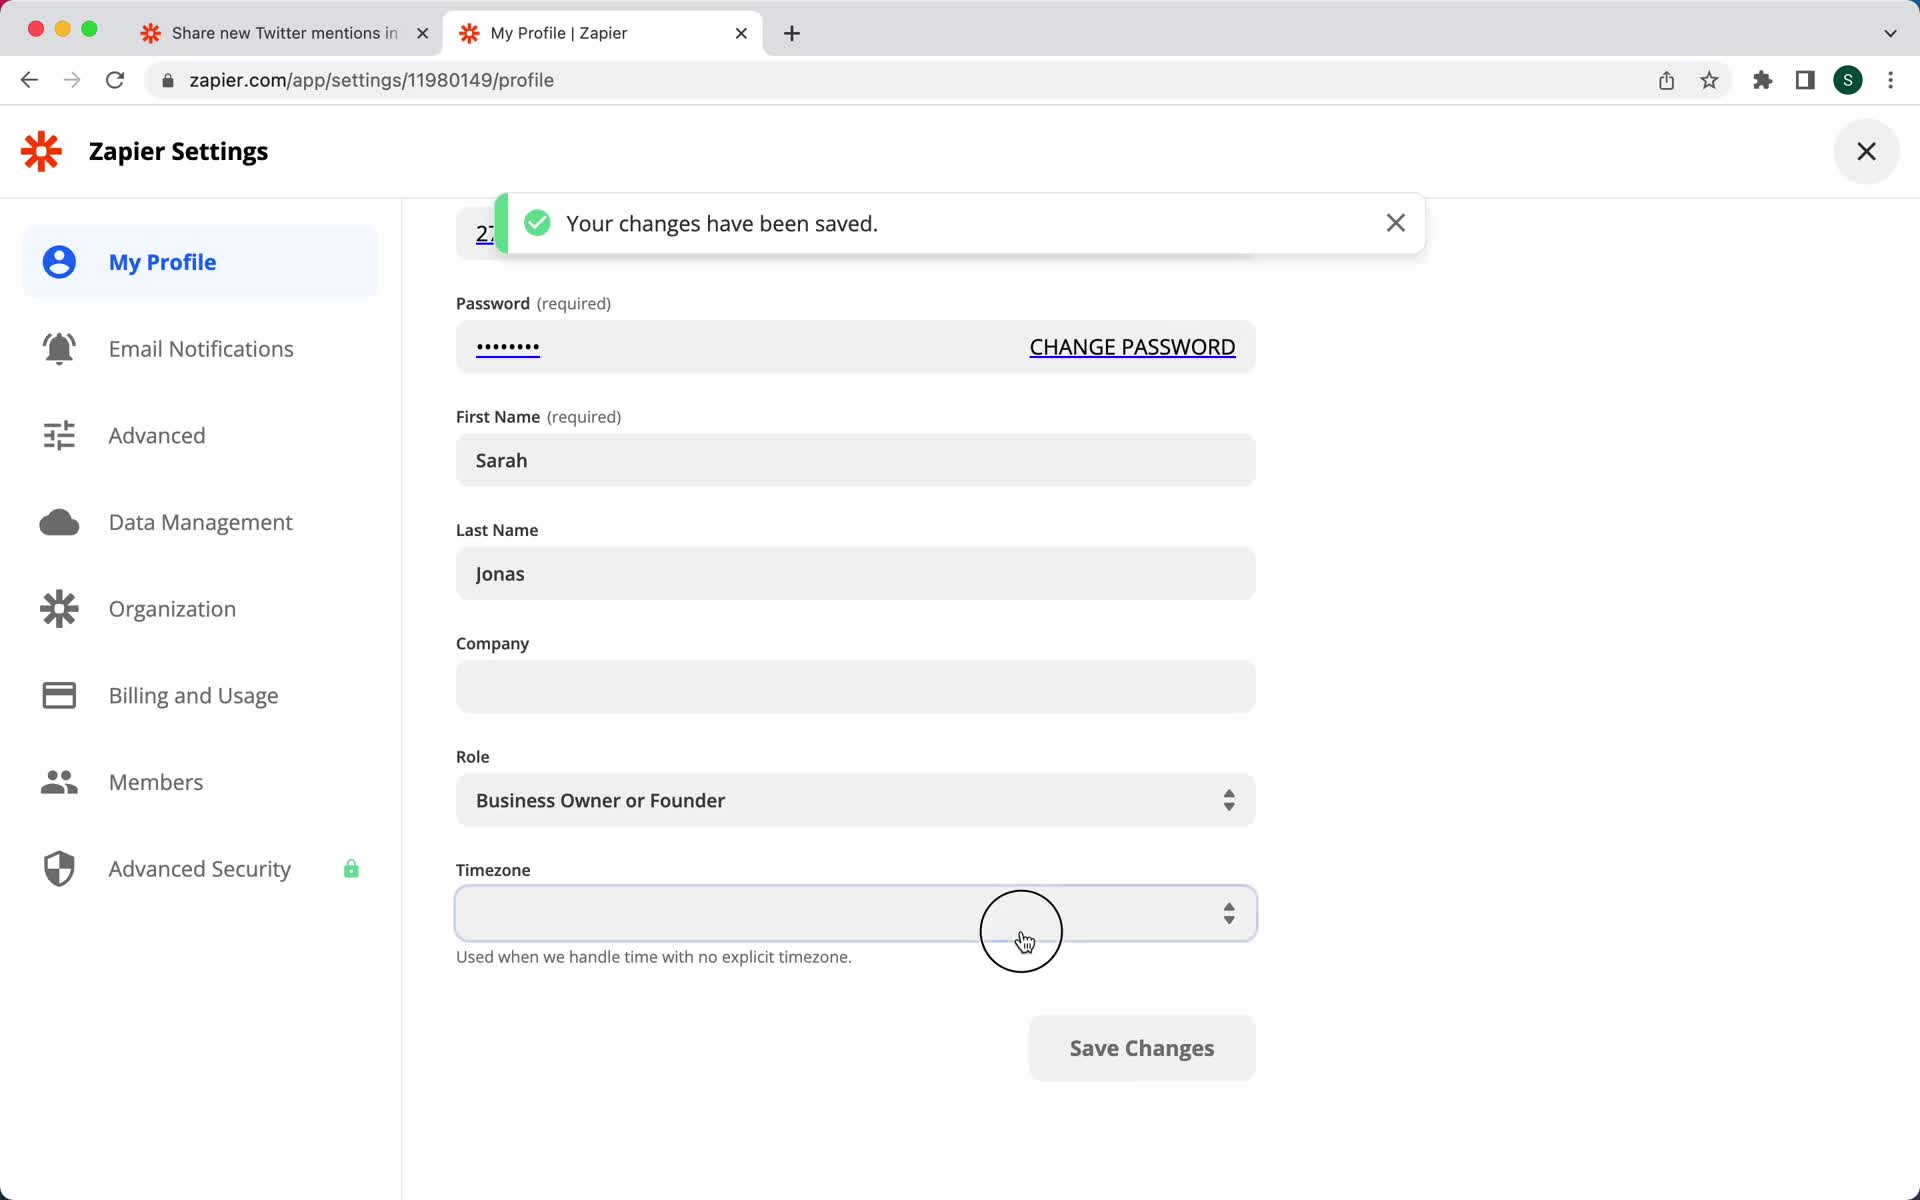Click the Members sidebar icon
This screenshot has width=1920, height=1200.
coord(58,782)
